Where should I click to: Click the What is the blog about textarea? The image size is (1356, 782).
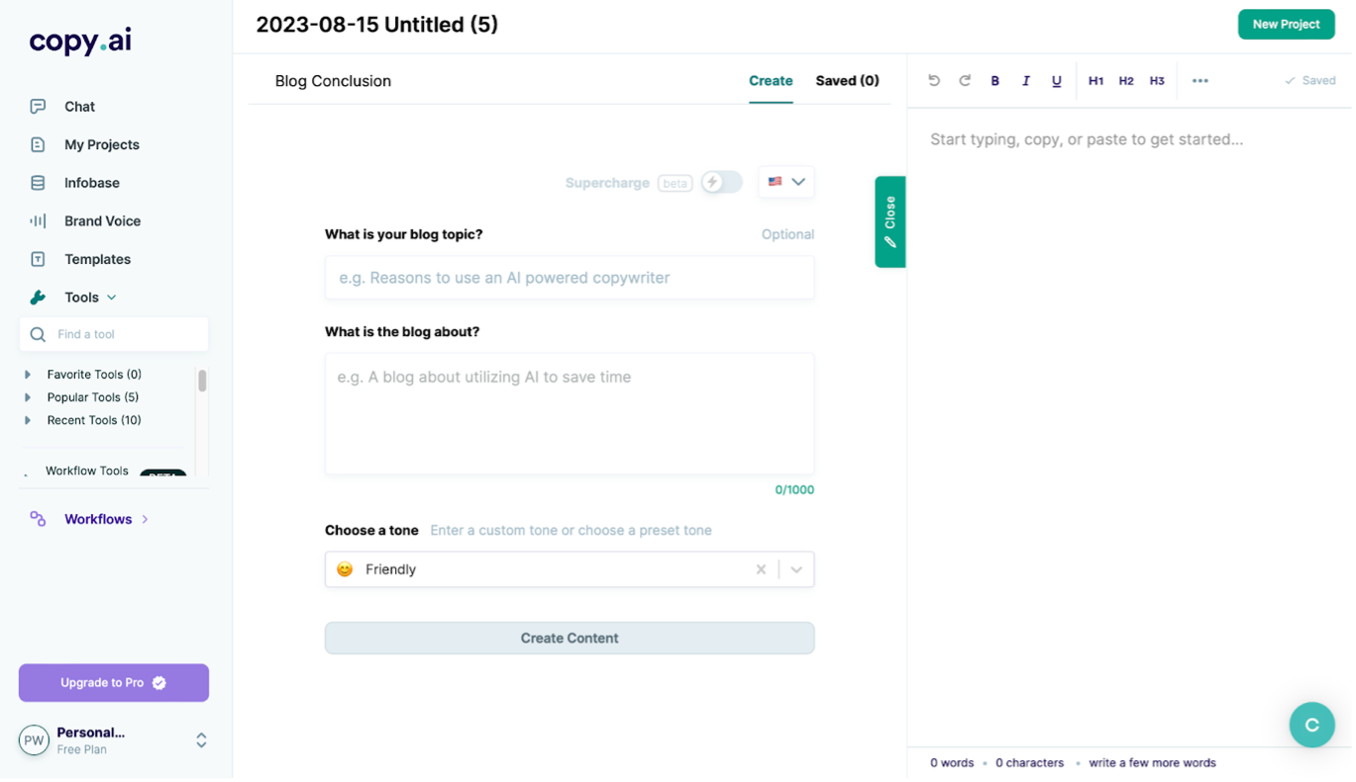point(570,414)
